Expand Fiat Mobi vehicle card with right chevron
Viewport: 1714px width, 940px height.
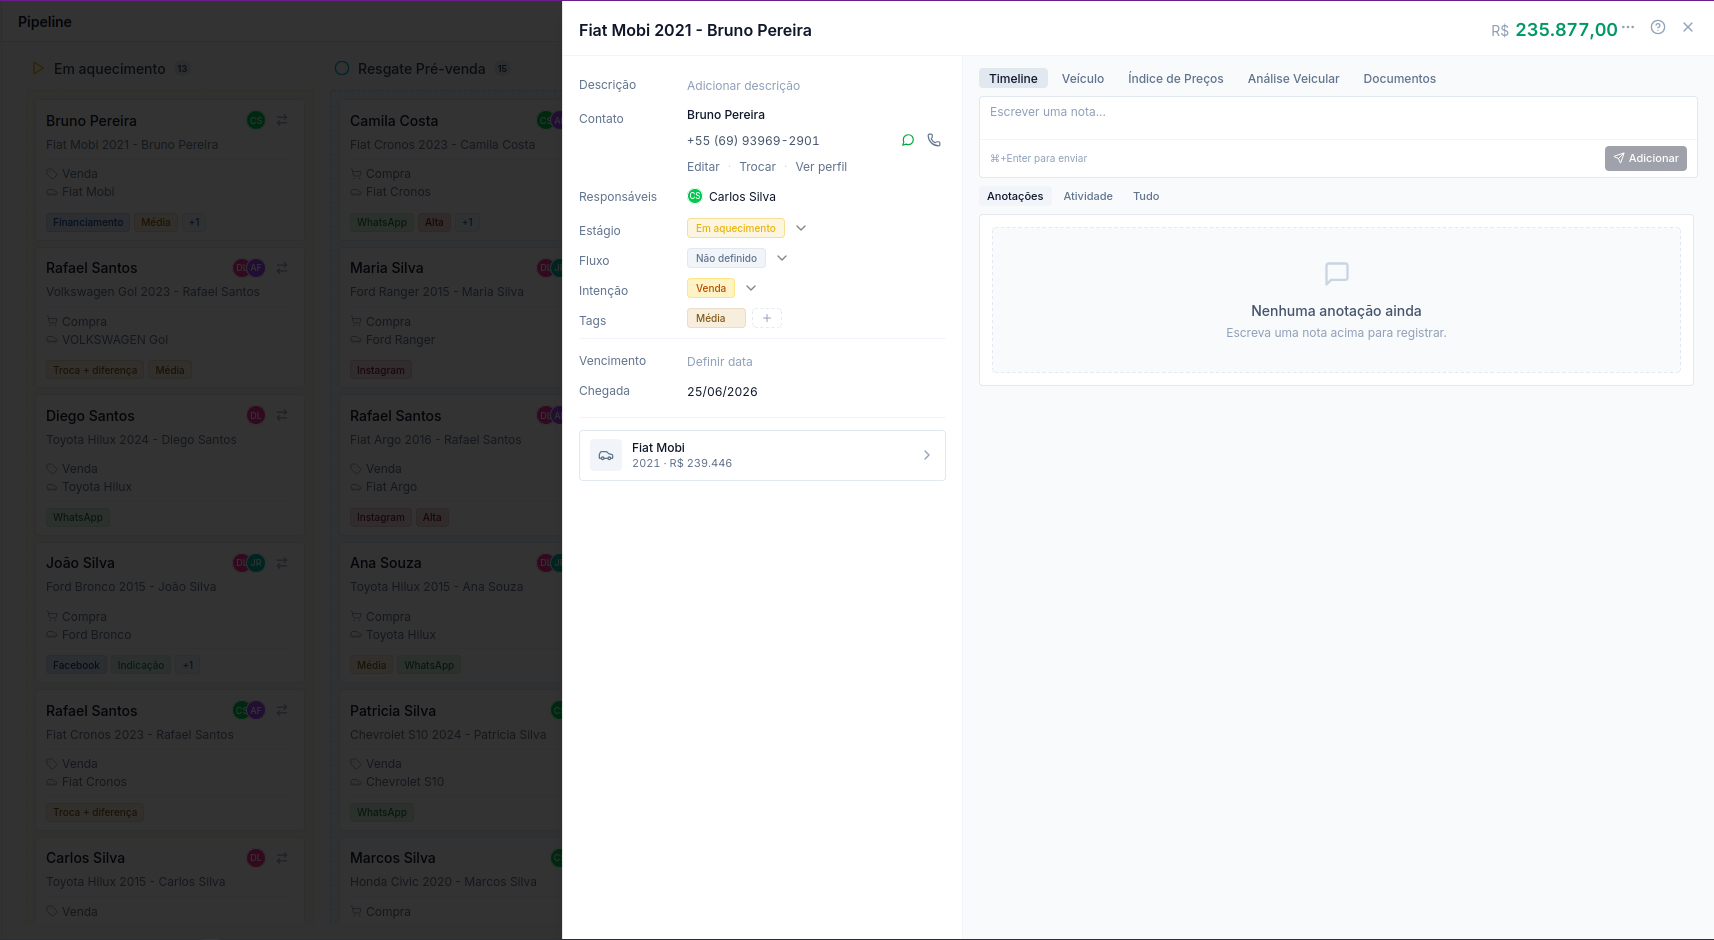[927, 455]
